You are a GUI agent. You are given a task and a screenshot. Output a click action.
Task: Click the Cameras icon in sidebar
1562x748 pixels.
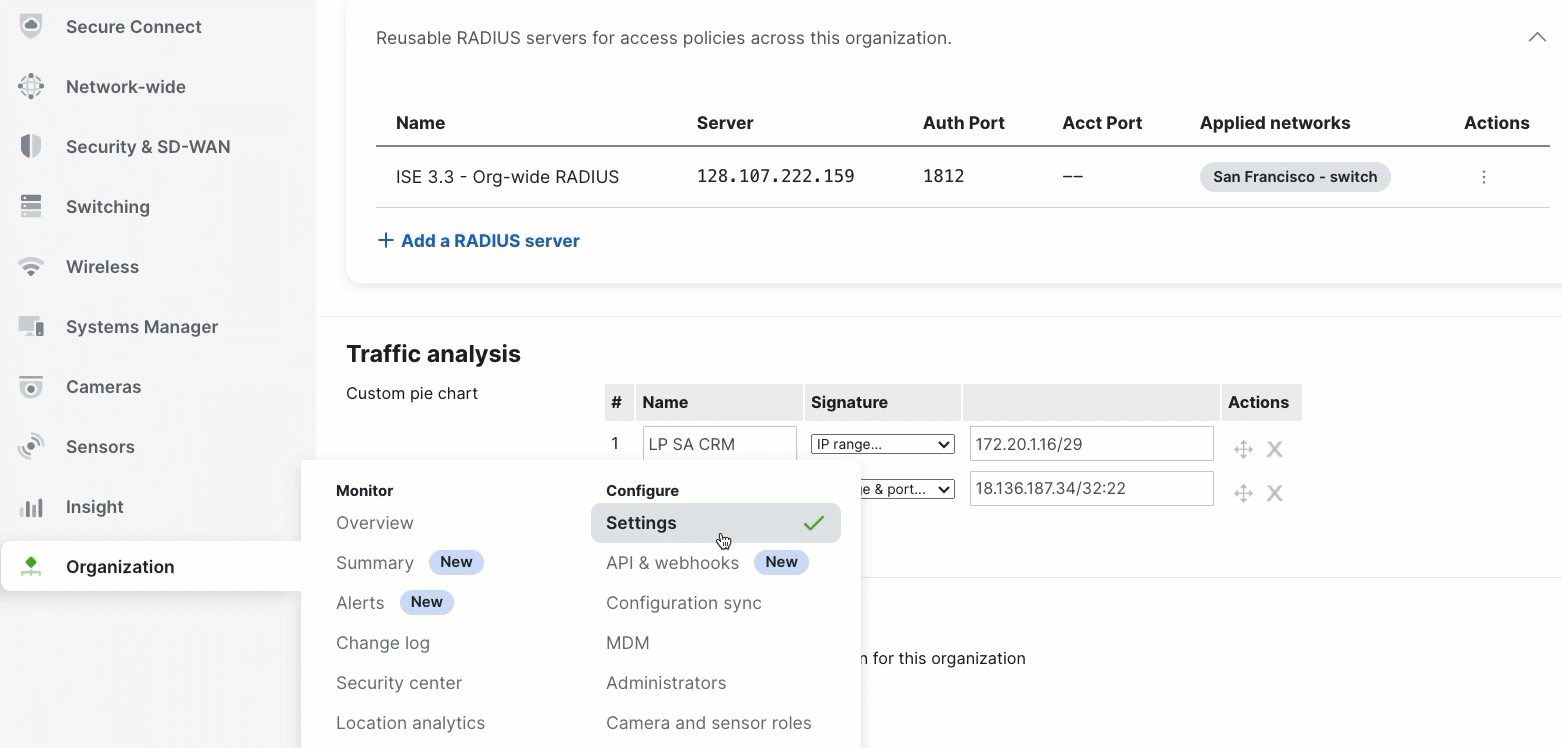pos(31,387)
